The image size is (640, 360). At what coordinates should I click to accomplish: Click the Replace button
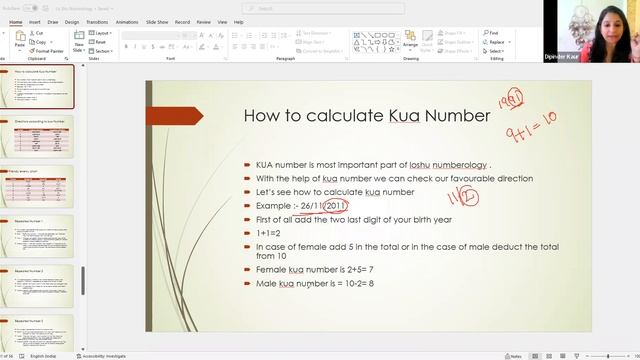tap(493, 42)
